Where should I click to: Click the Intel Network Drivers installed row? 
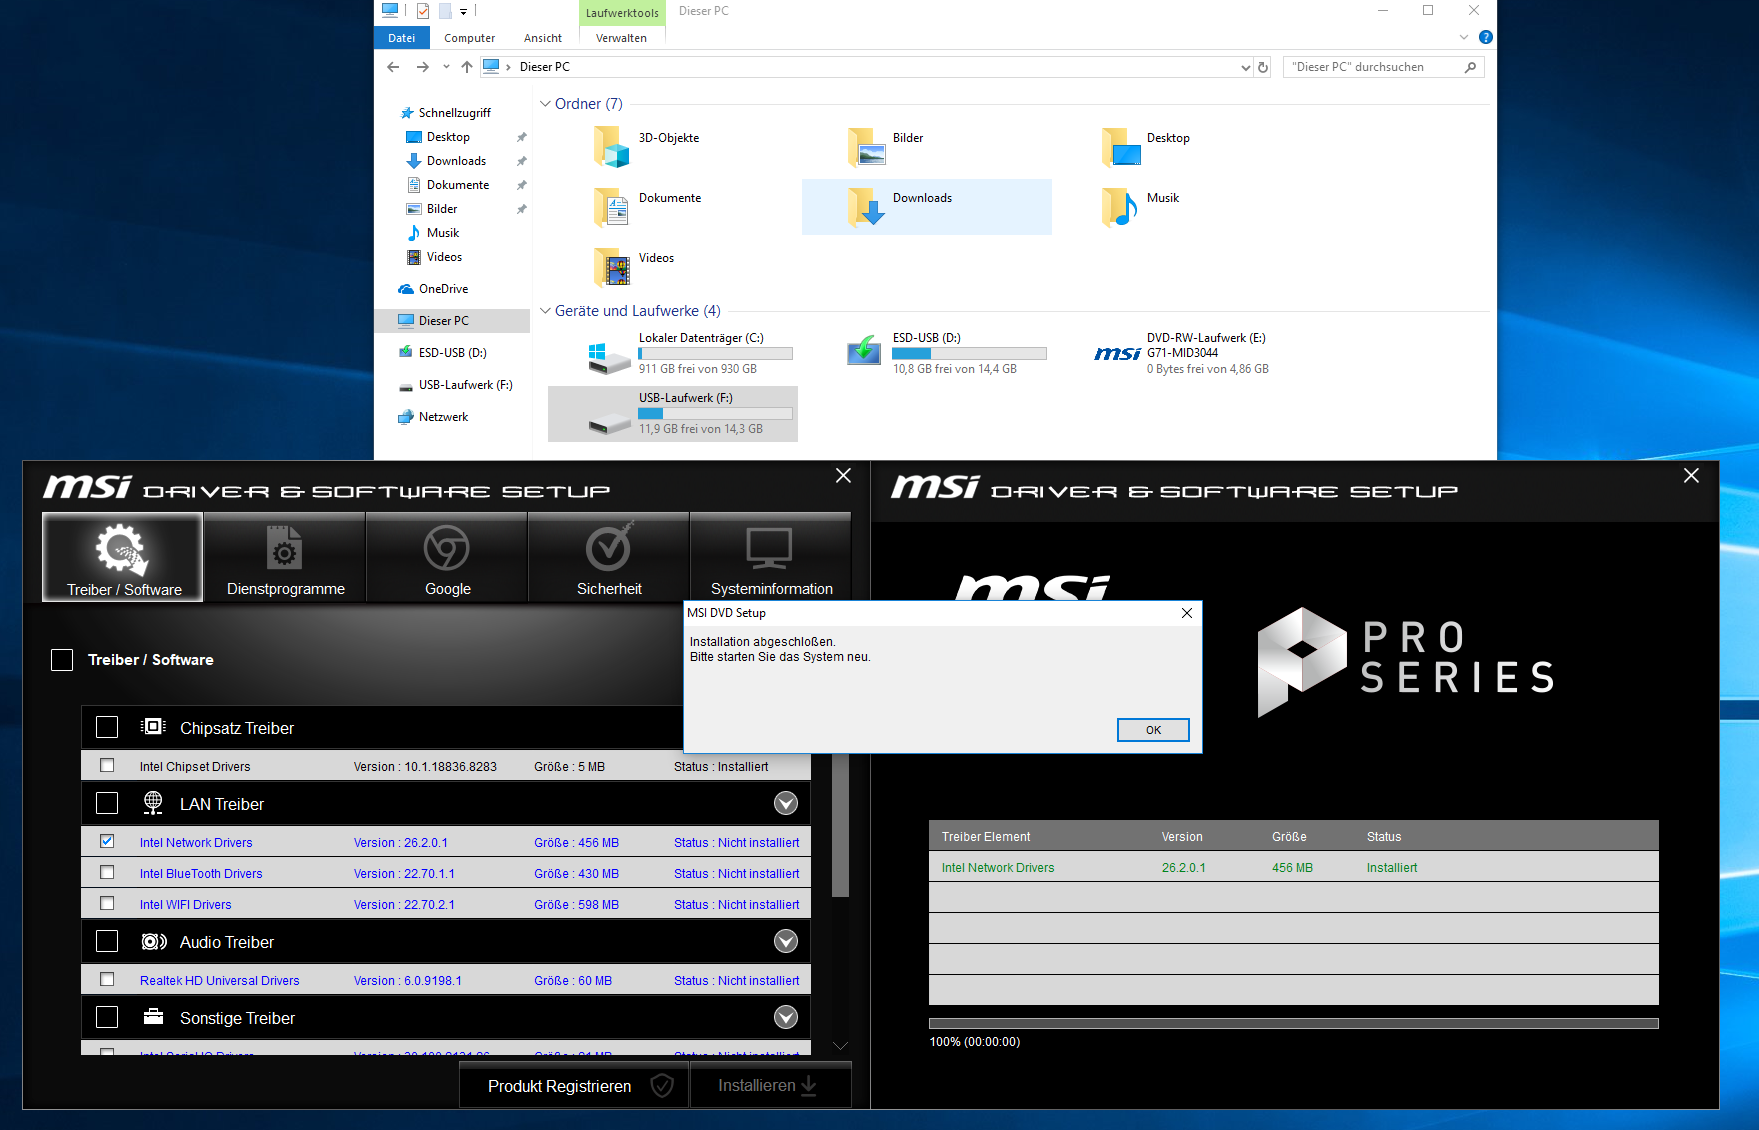[x=1293, y=867]
